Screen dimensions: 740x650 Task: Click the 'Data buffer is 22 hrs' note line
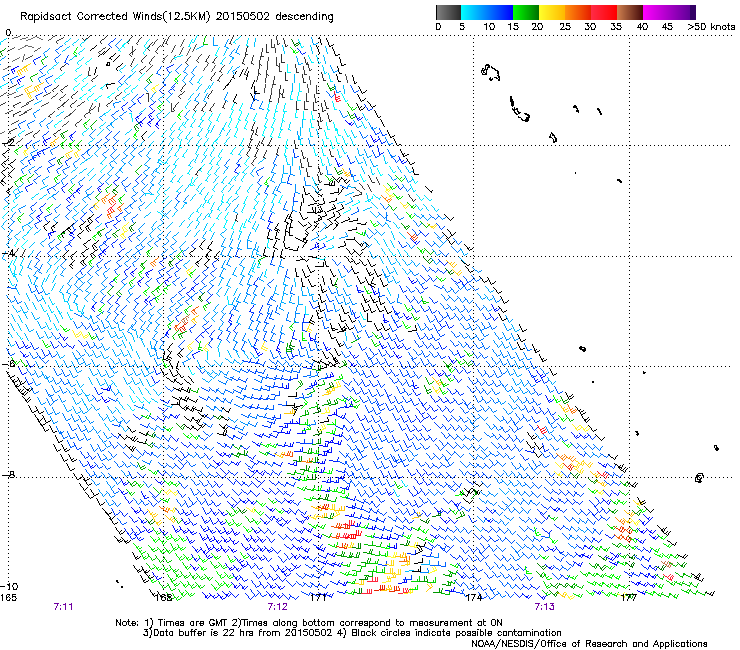point(352,633)
